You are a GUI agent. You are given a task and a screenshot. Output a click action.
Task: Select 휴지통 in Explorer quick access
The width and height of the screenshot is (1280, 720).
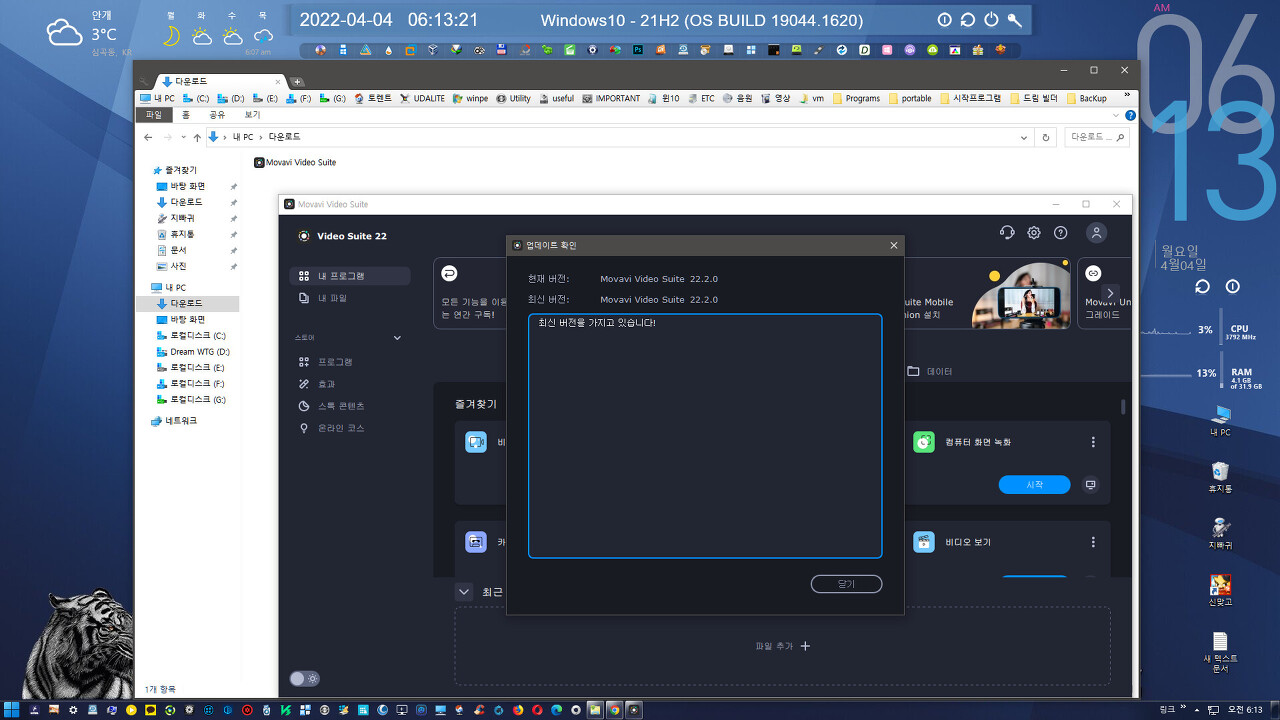[x=181, y=234]
